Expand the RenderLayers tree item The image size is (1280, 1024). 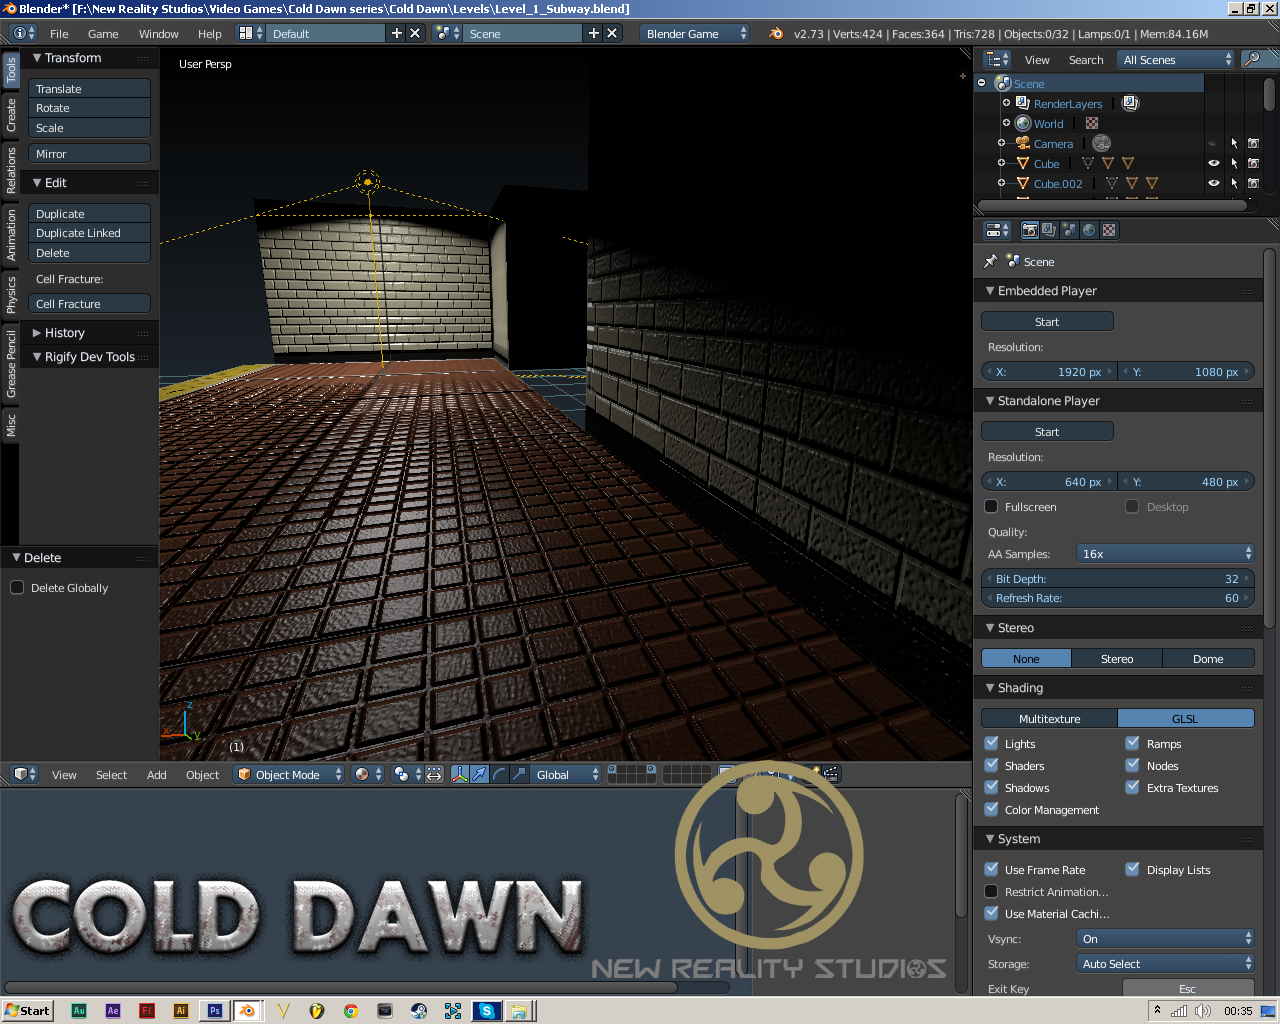tap(1006, 103)
